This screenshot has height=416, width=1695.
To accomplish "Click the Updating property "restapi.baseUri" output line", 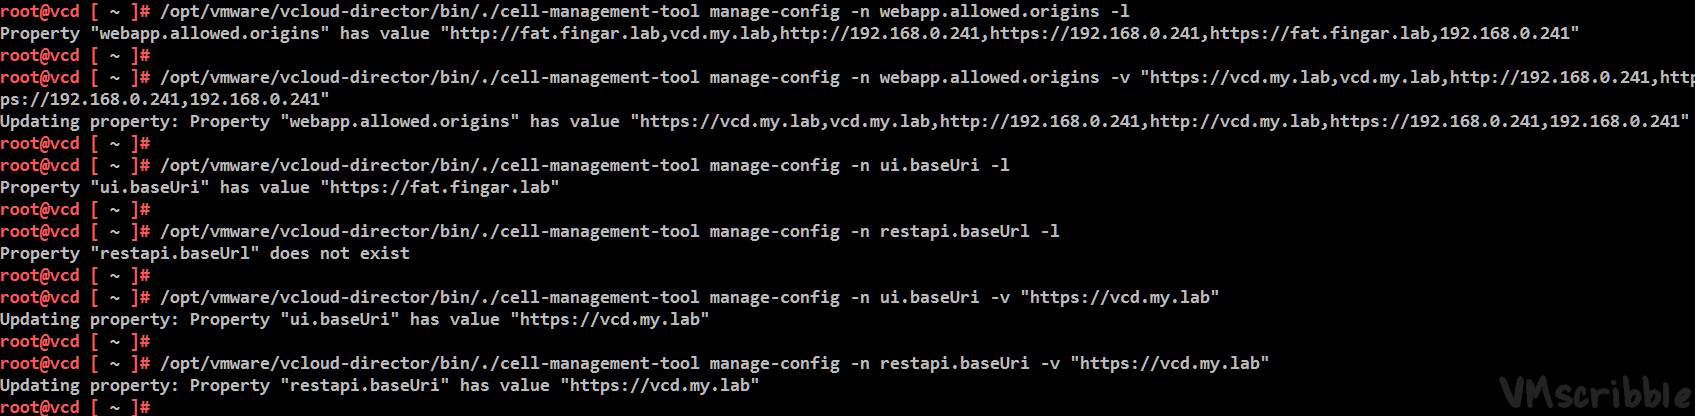I will click(x=379, y=385).
